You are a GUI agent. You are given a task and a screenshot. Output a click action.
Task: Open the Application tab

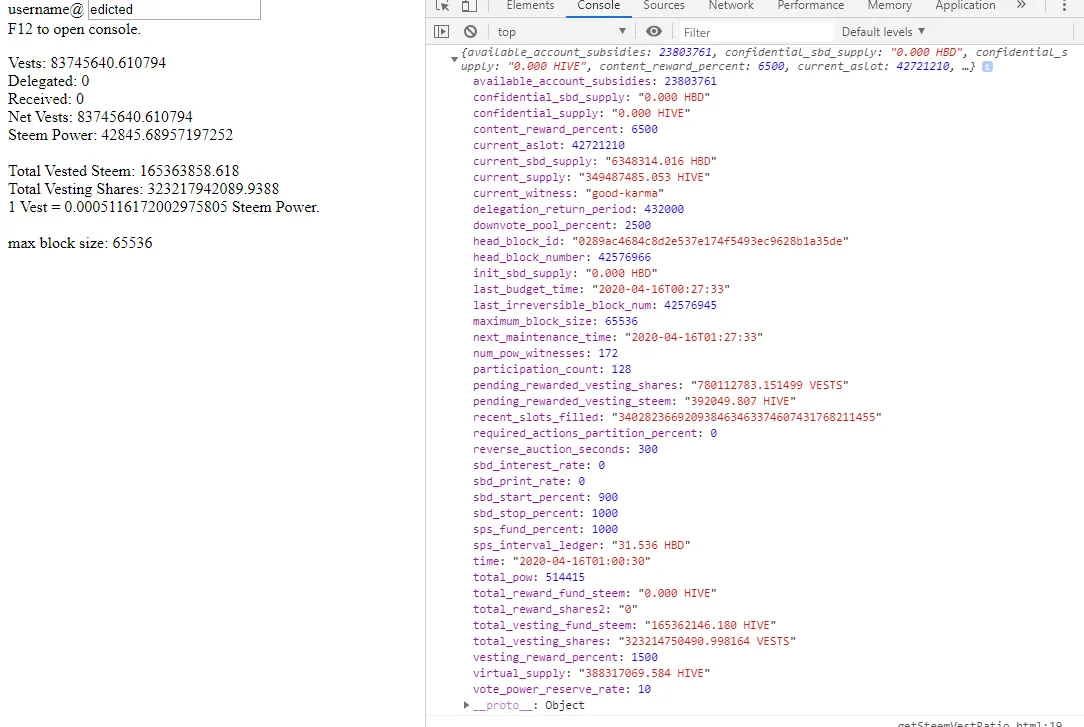pyautogui.click(x=965, y=6)
